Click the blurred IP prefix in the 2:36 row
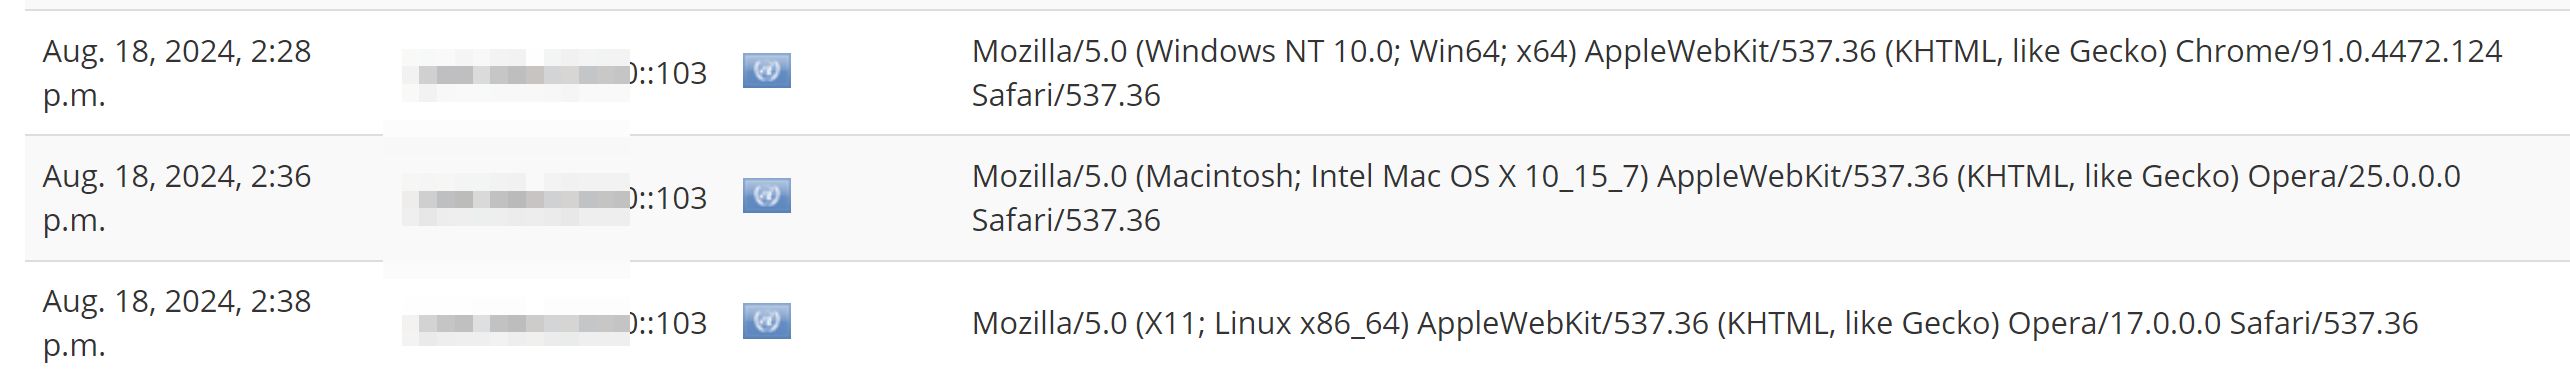The height and width of the screenshot is (378, 2570). pyautogui.click(x=516, y=199)
